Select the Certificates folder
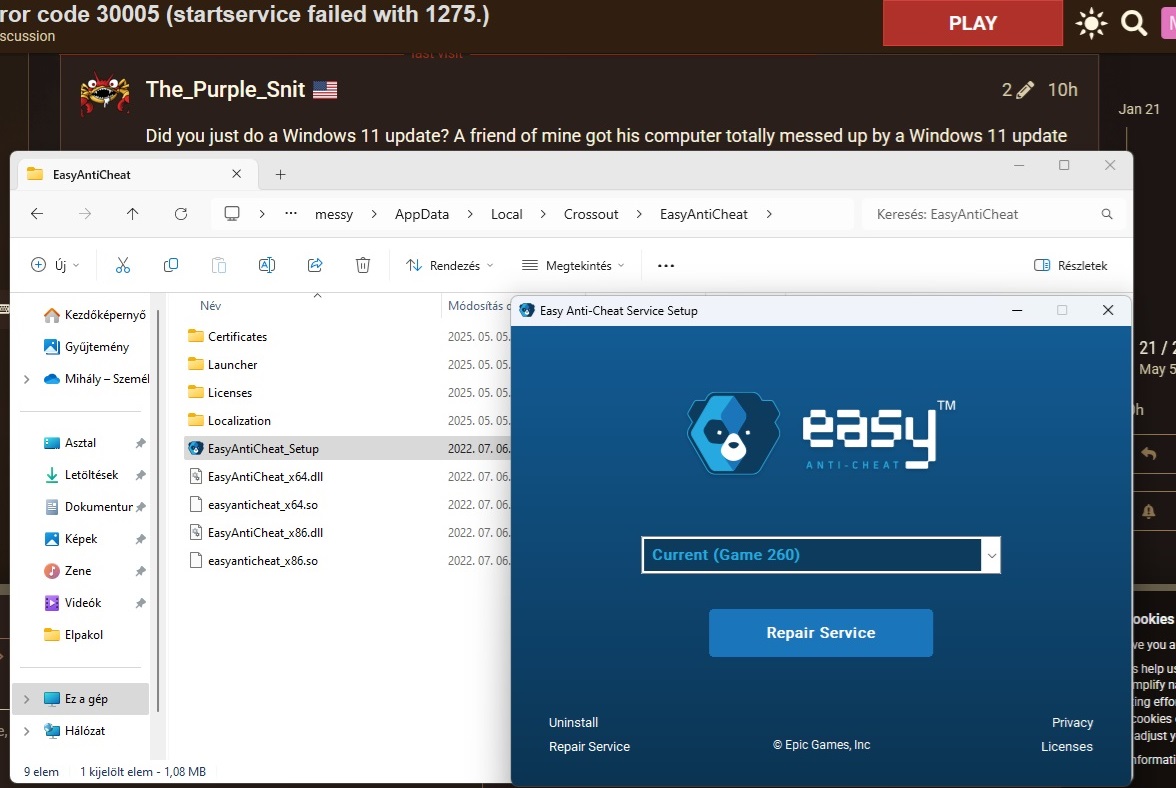 (237, 337)
